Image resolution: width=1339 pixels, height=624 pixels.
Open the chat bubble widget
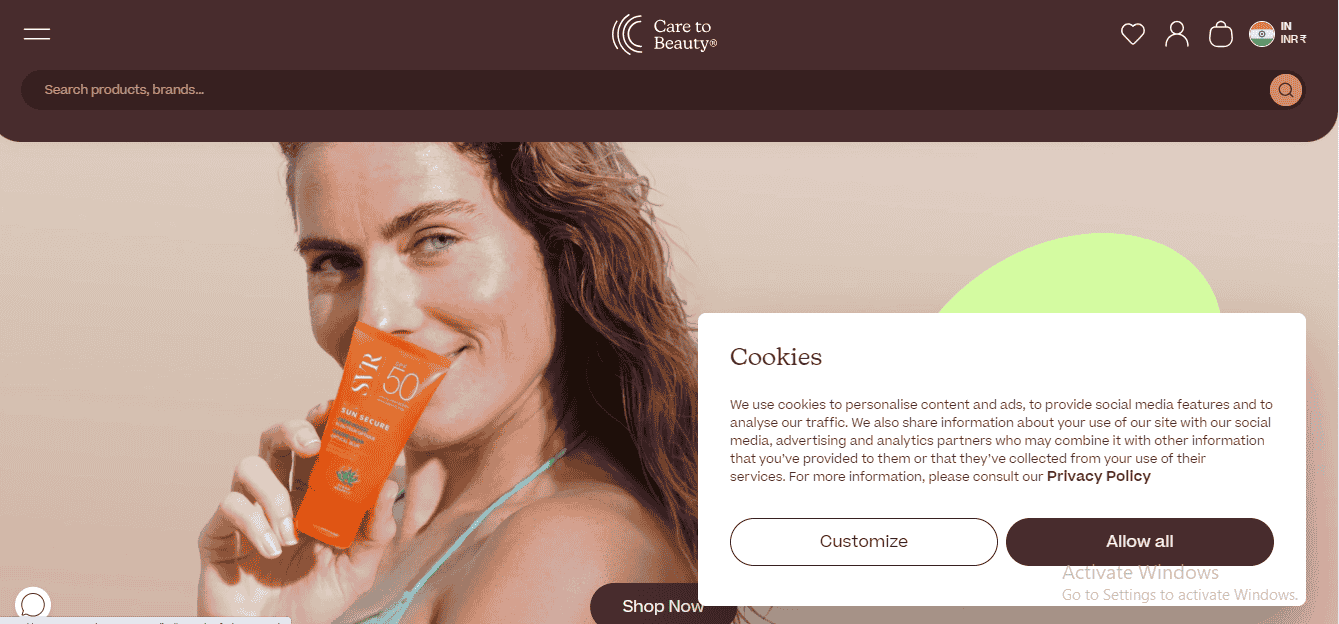[x=33, y=604]
